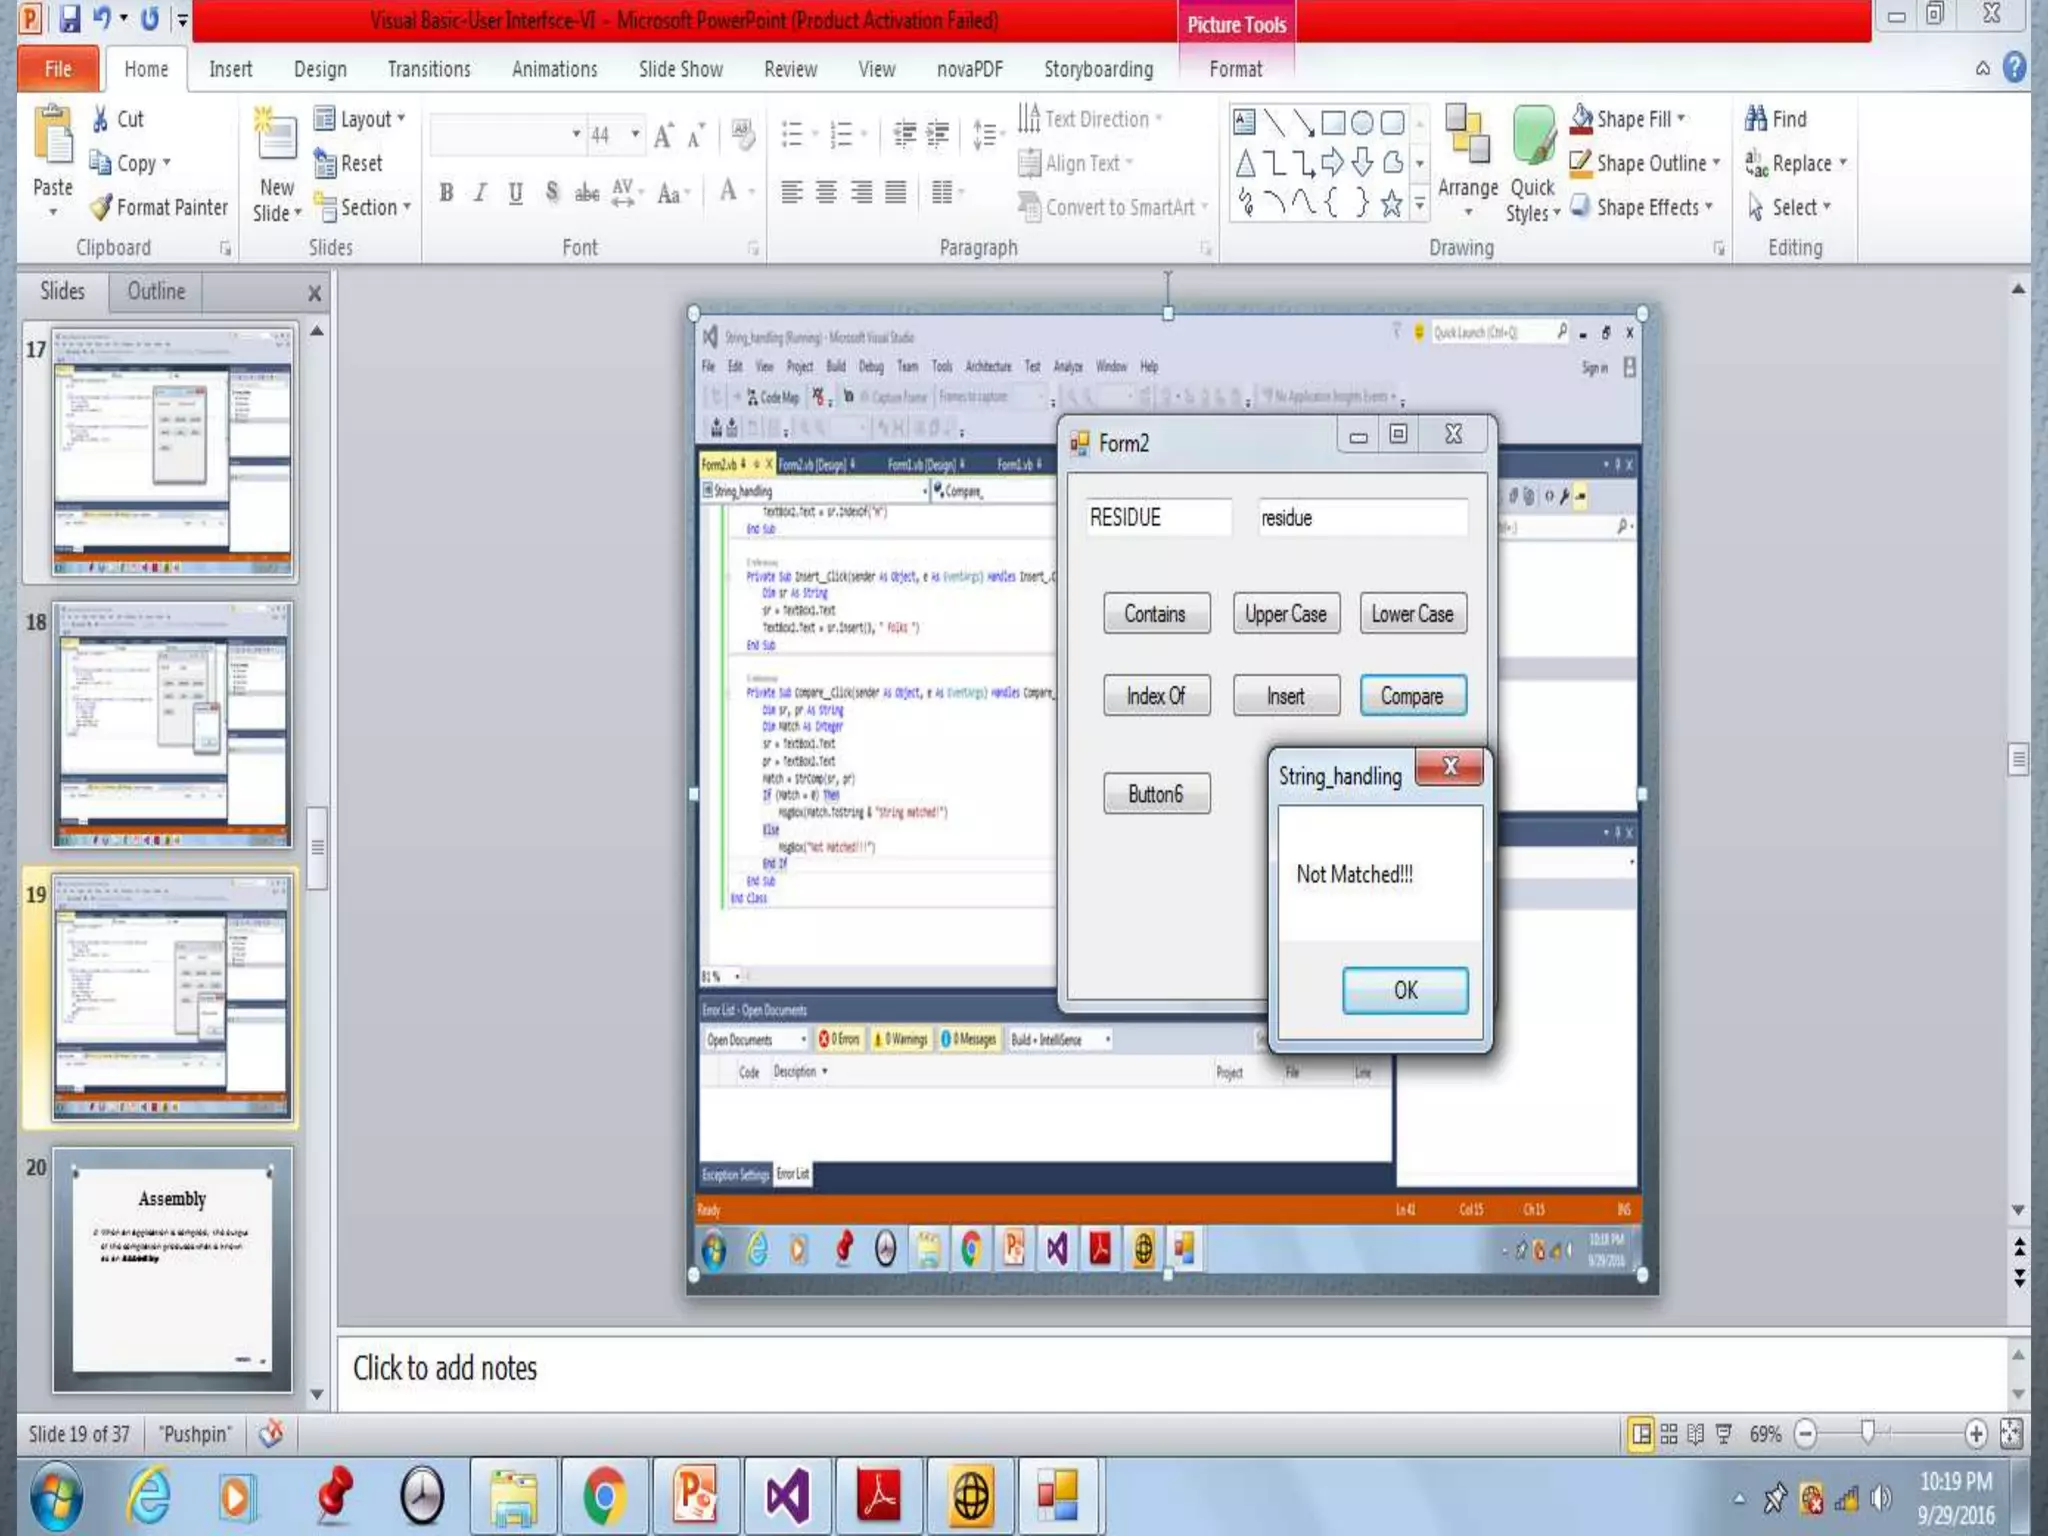Switch to the Outline pane tab
The image size is (2048, 1536).
click(x=156, y=291)
